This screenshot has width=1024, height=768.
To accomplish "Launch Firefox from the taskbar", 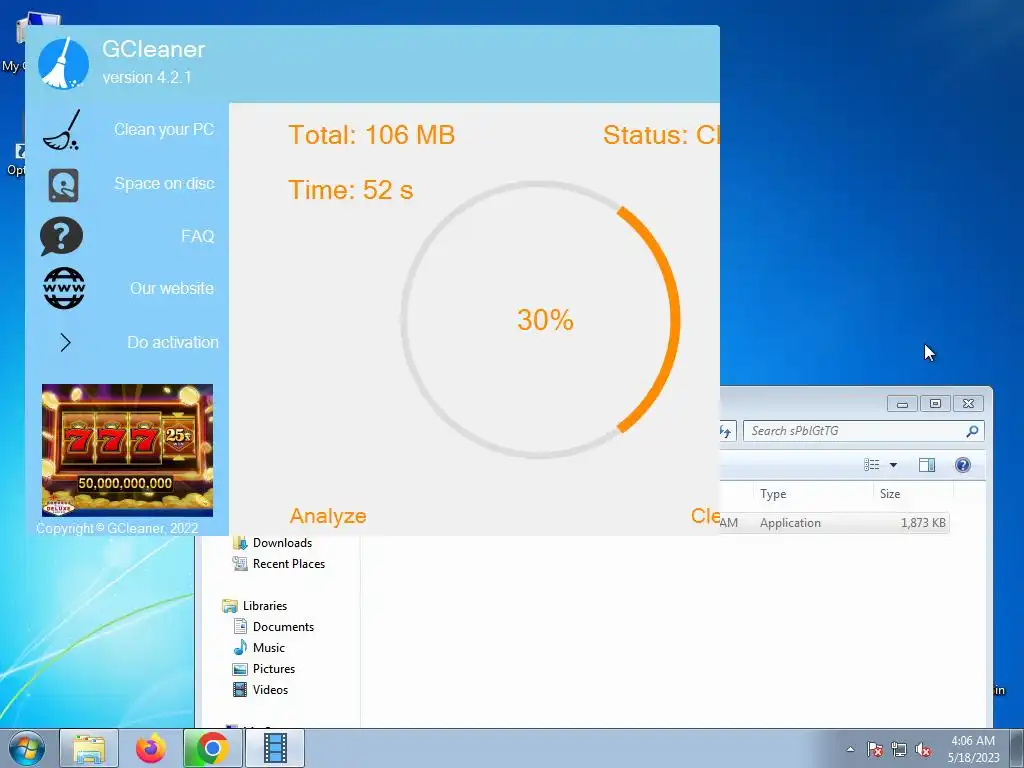I will pyautogui.click(x=150, y=748).
